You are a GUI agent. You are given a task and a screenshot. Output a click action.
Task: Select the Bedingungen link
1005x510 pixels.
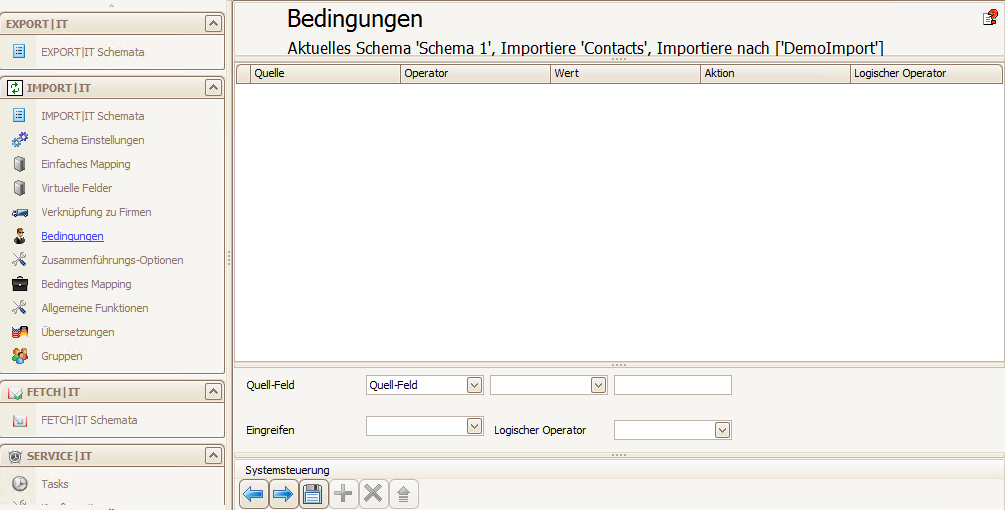click(72, 236)
